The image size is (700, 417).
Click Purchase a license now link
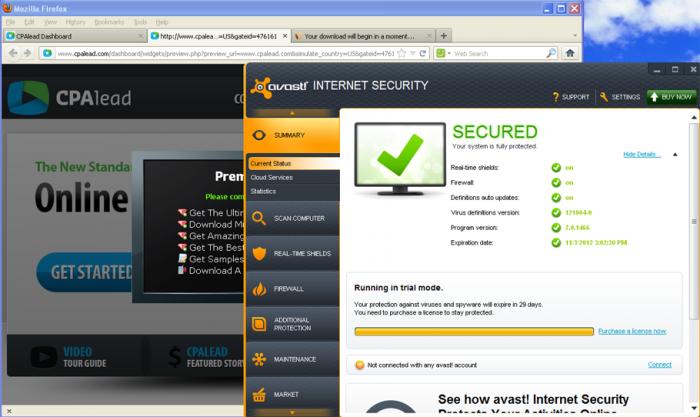tap(632, 331)
